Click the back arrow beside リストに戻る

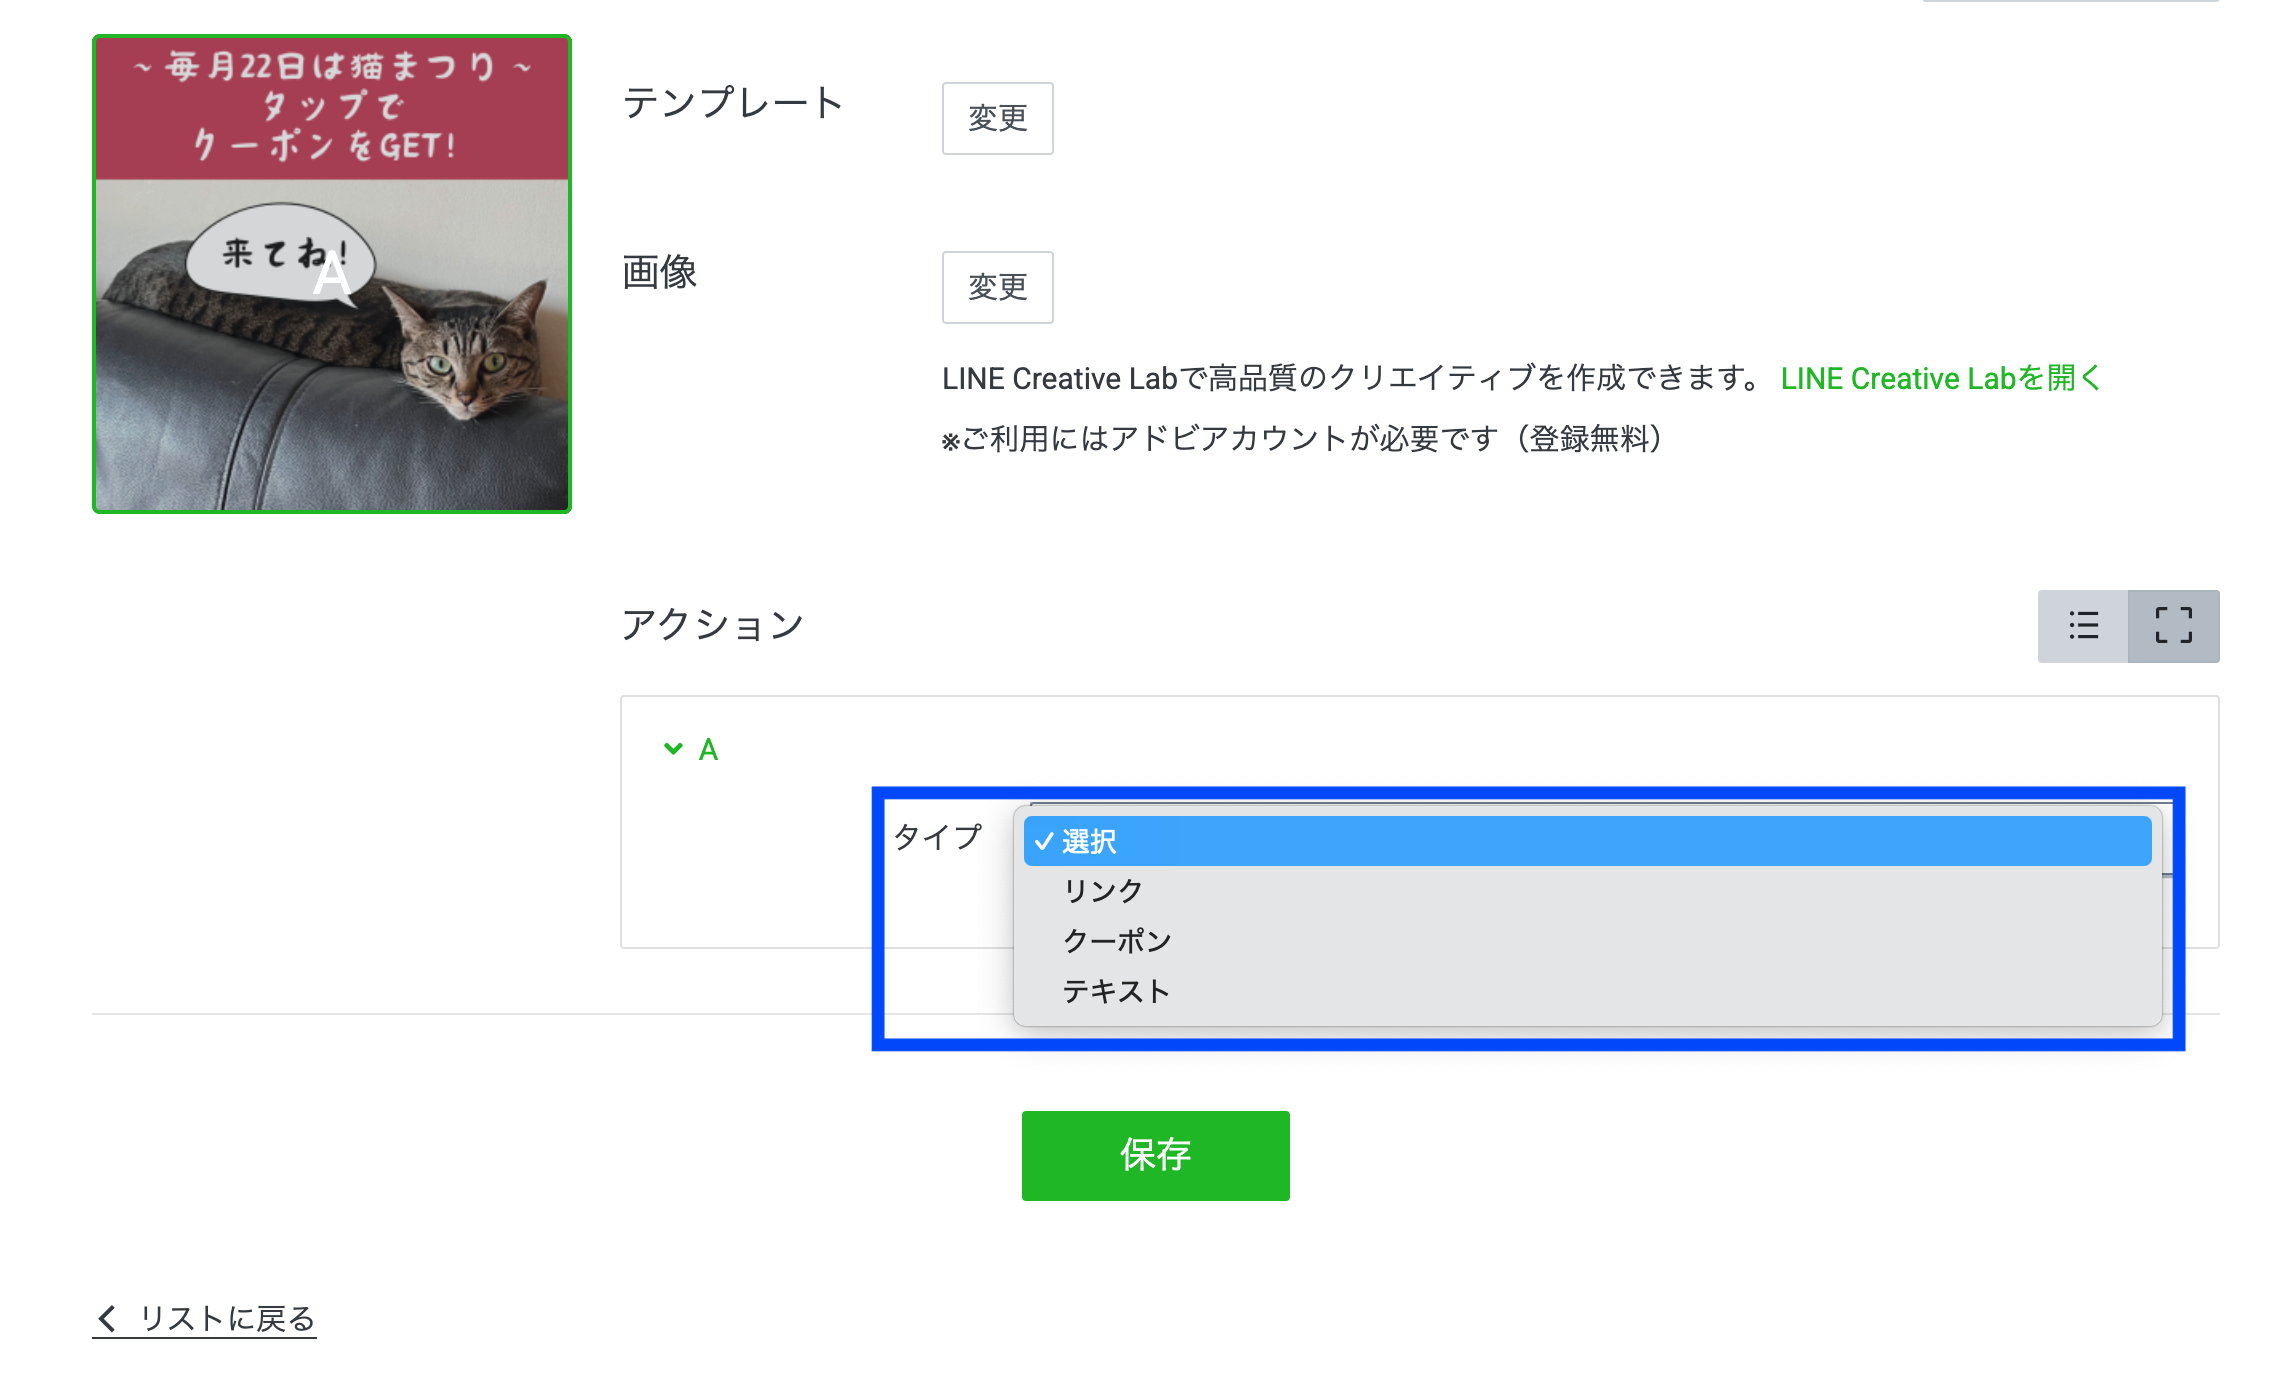[108, 1318]
